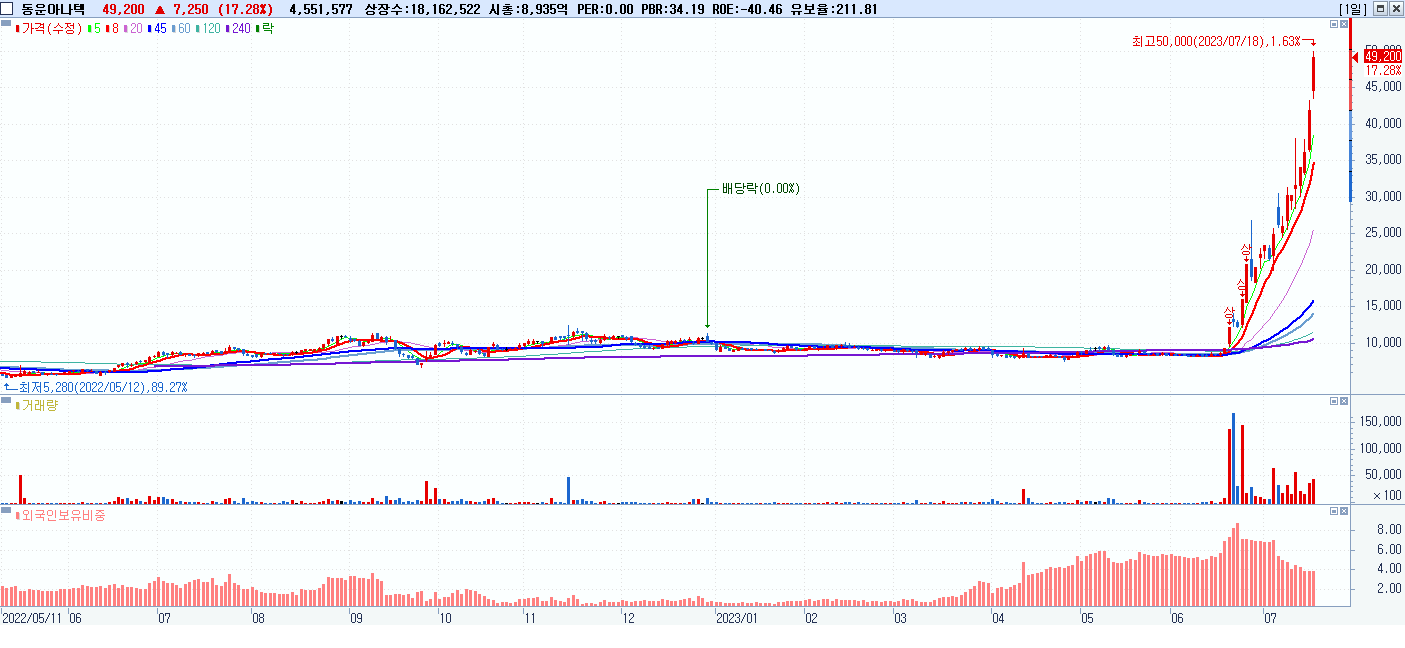
Task: Click the 외국인보유비중 panel grip marker
Action: [x=6, y=511]
